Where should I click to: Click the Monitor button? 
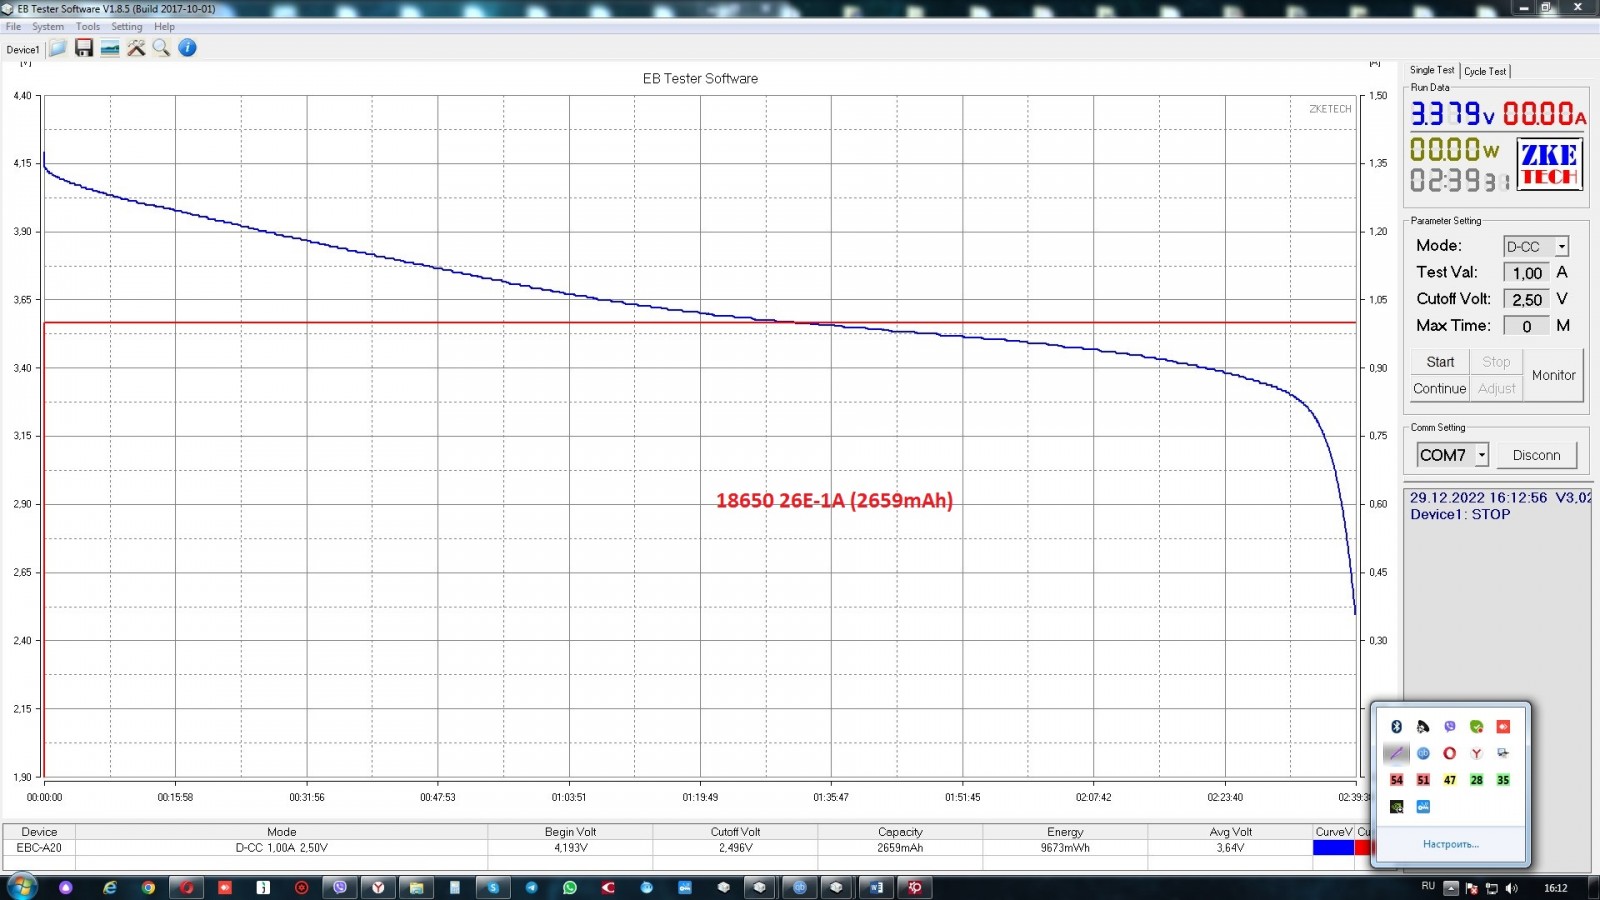tap(1553, 375)
